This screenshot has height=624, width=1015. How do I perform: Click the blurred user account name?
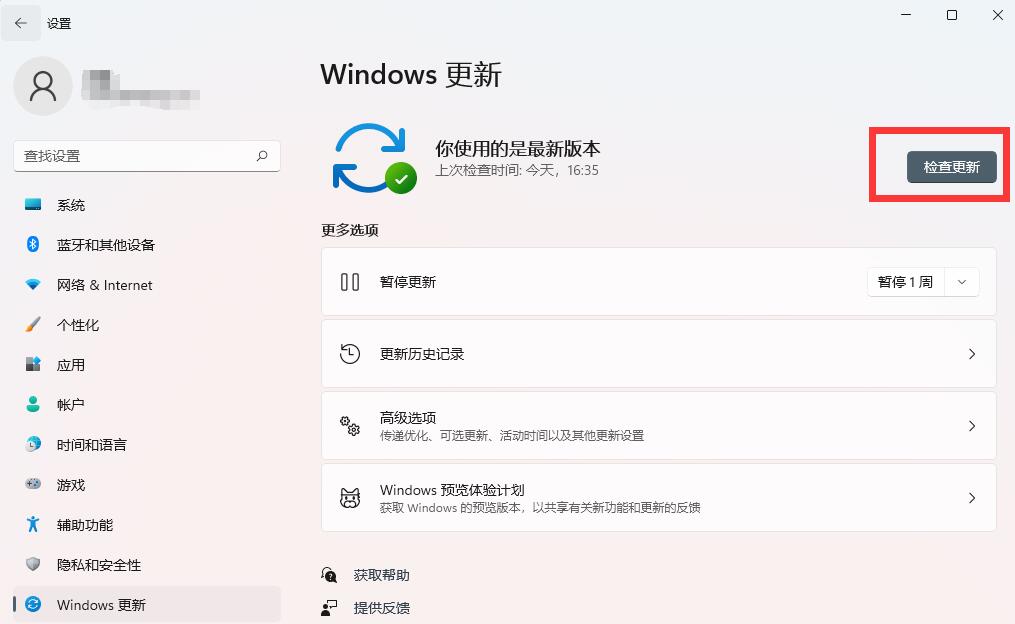tap(140, 89)
